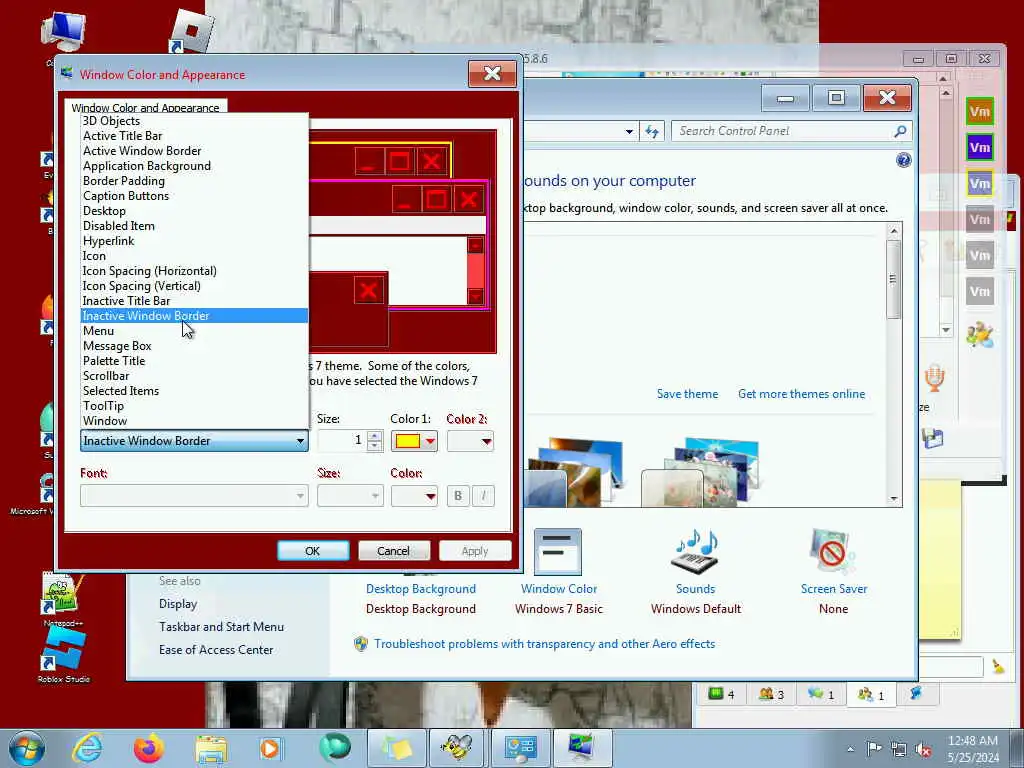Screen dimensions: 1024x768
Task: Collapse the Item combo box arrow
Action: (x=300, y=441)
